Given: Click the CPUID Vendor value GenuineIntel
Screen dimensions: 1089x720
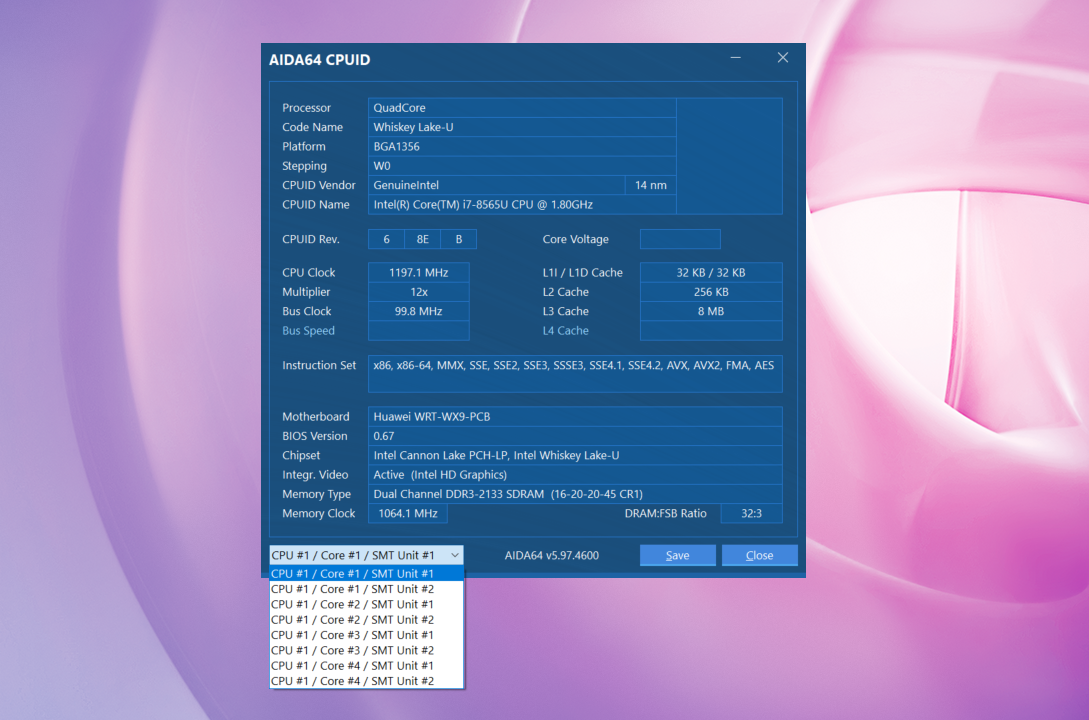Looking at the screenshot, I should click(x=497, y=185).
